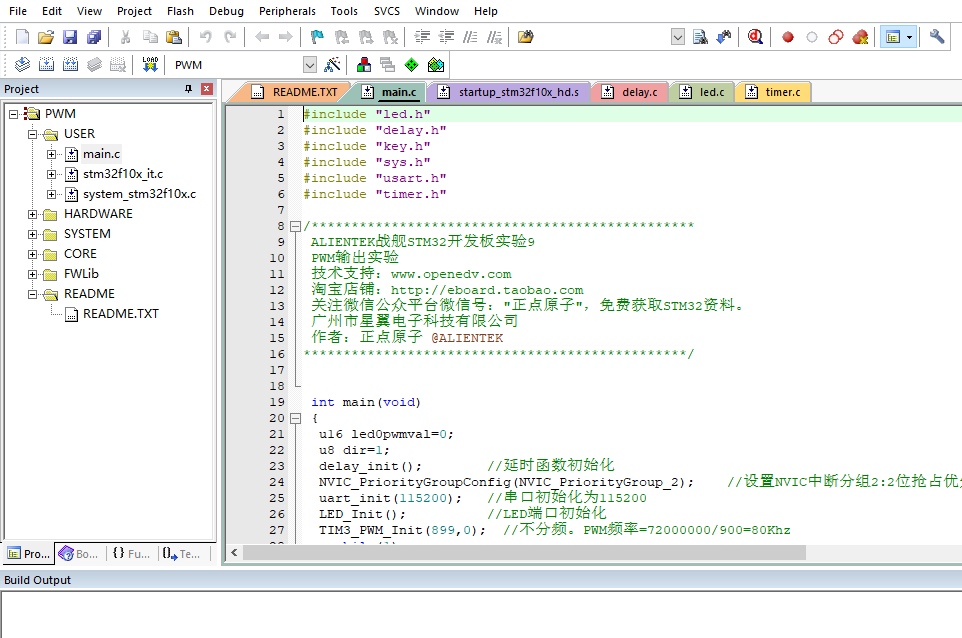Image resolution: width=962 pixels, height=638 pixels.
Task: Expand the SYSTEM folder group
Action: pyautogui.click(x=33, y=234)
